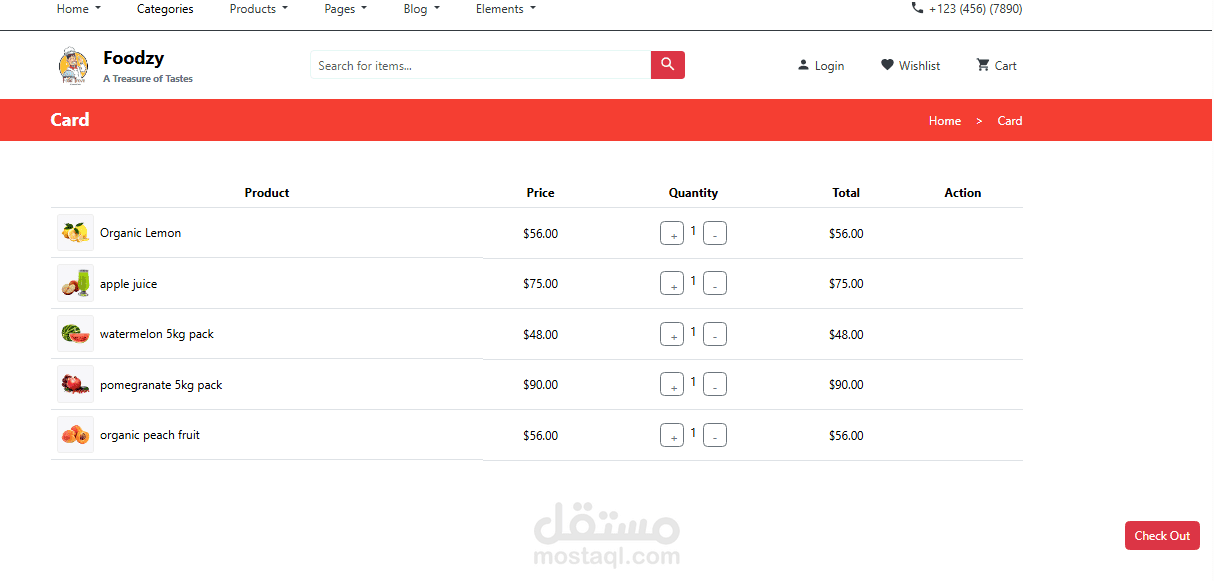
Task: Click the watermelon 5kg pack name
Action: coord(157,334)
